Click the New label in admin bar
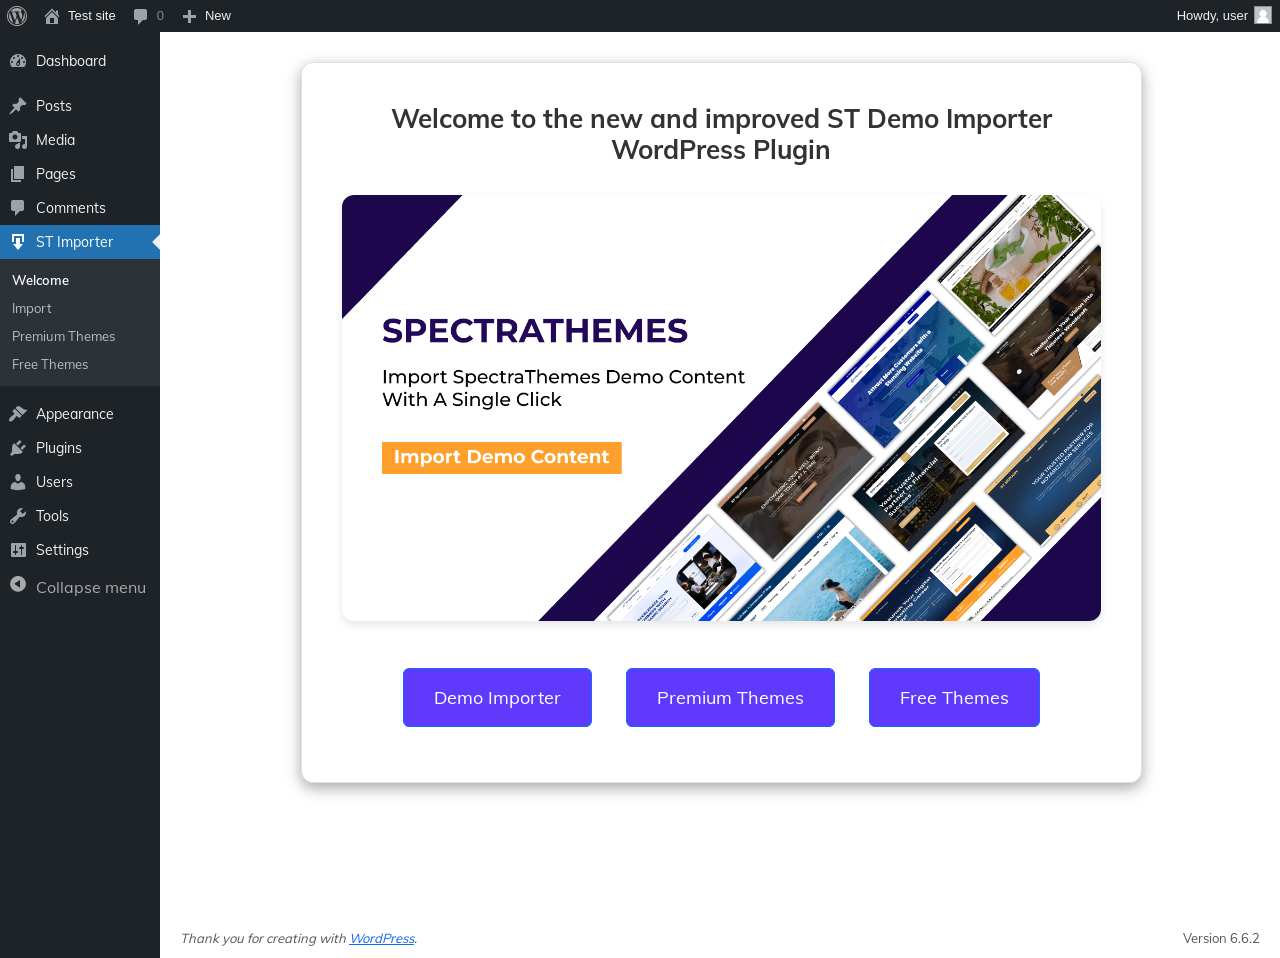1280x958 pixels. 218,16
